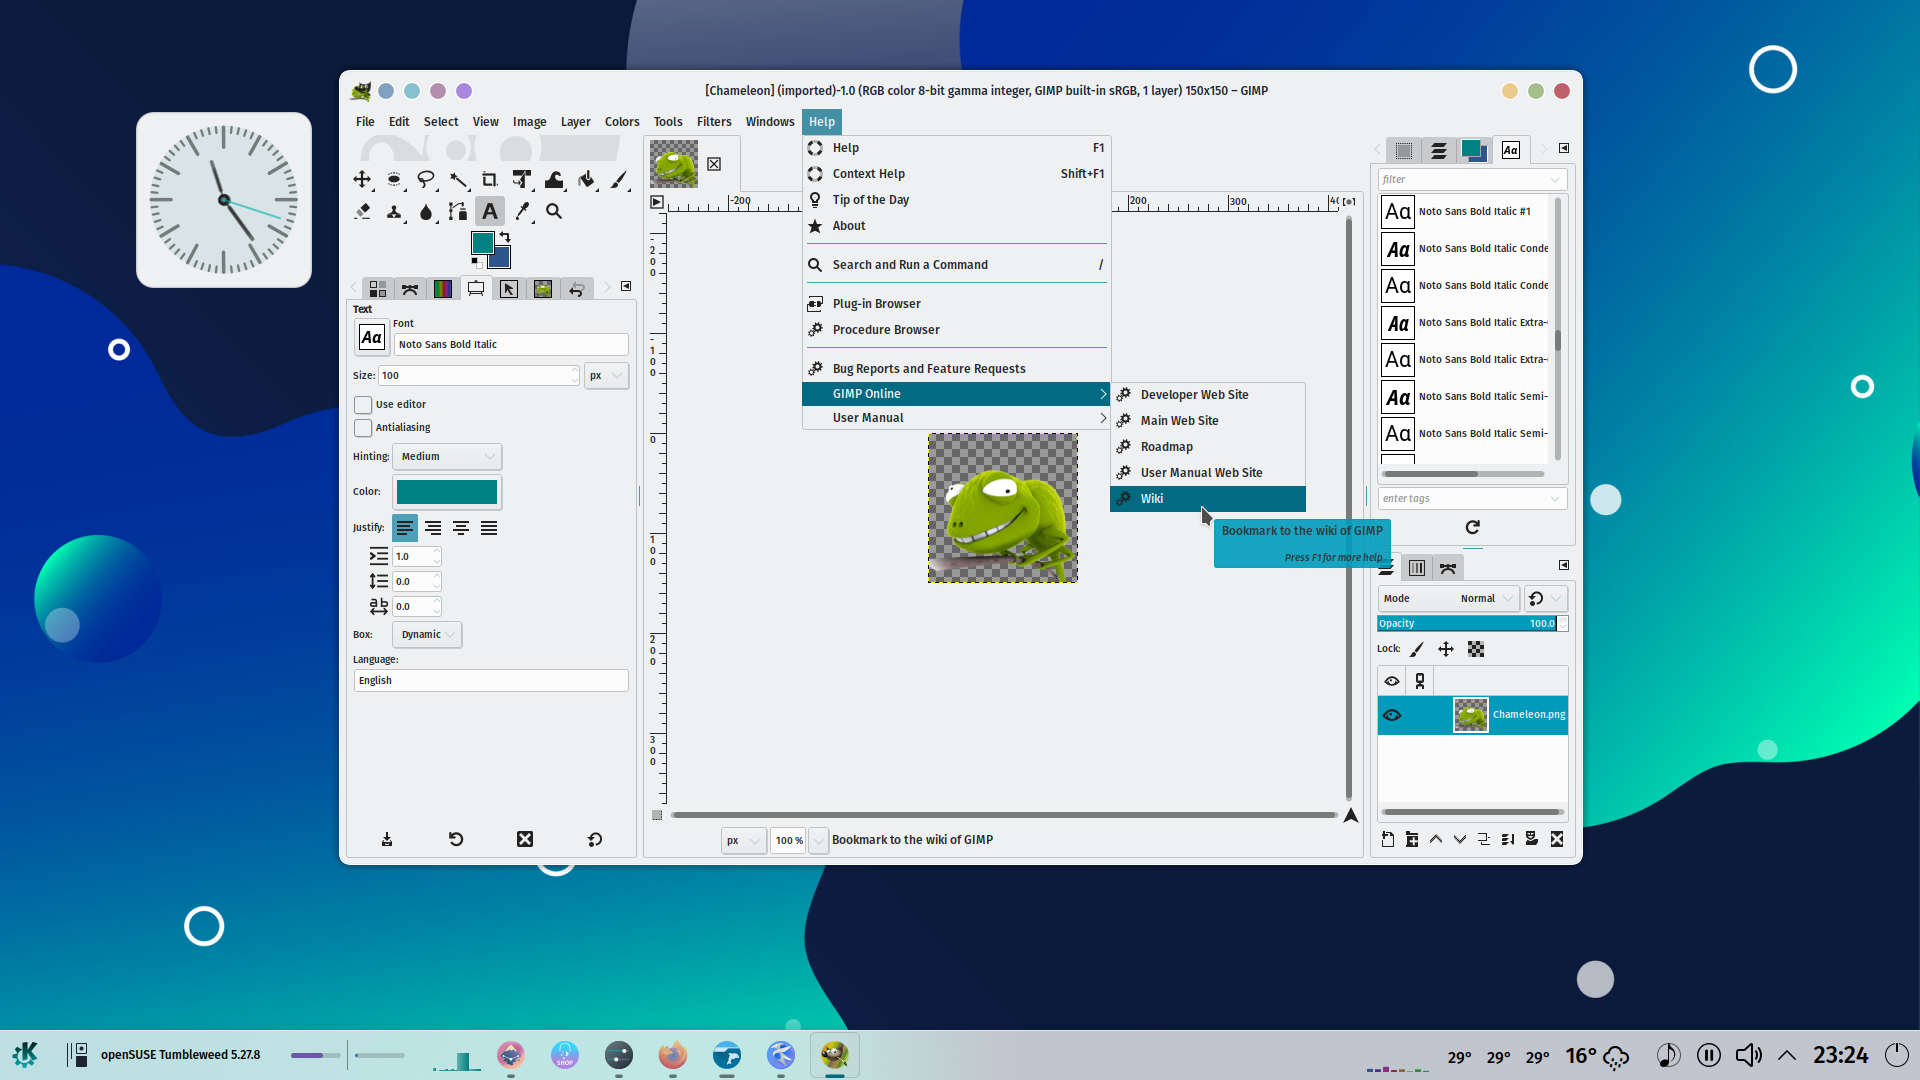Choose Roadmap in GIMP Online submenu

coord(1208,447)
